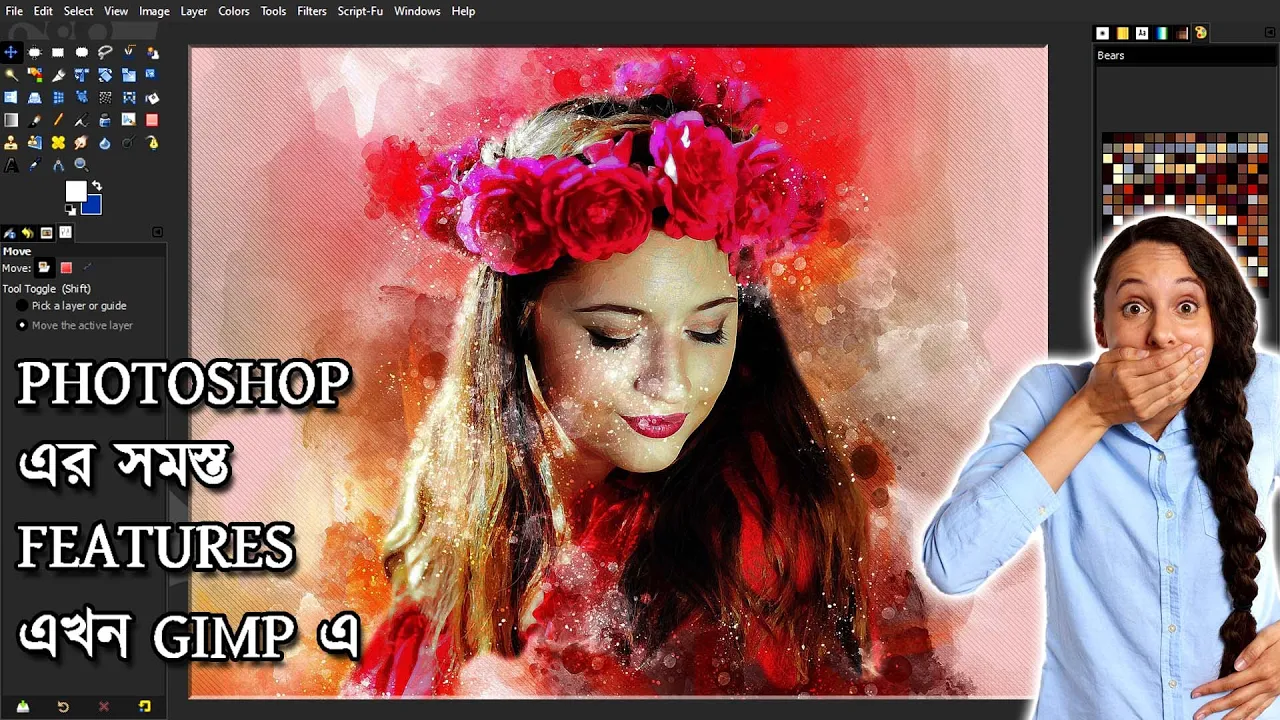The image size is (1280, 720).
Task: Select the Fuzzy Select magic wand
Action: pos(11,75)
